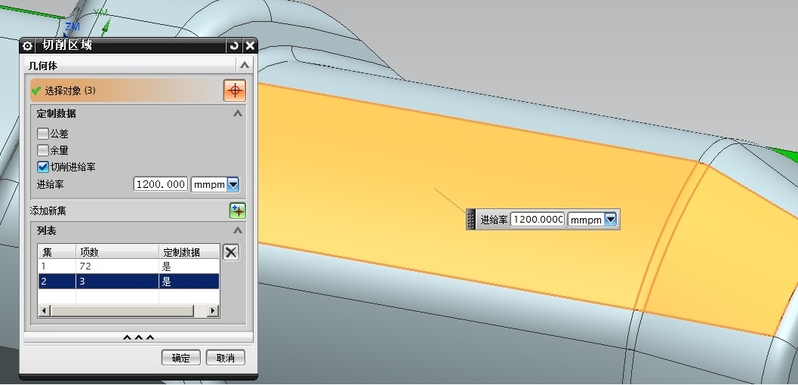This screenshot has width=798, height=385.
Task: Enable the 公差 checkbox
Action: click(x=43, y=134)
